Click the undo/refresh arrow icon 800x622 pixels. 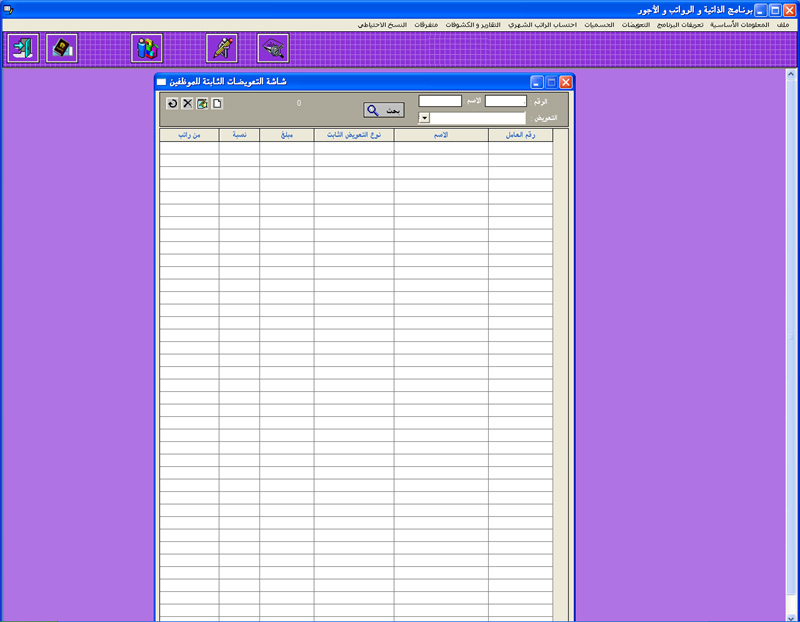pyautogui.click(x=172, y=103)
